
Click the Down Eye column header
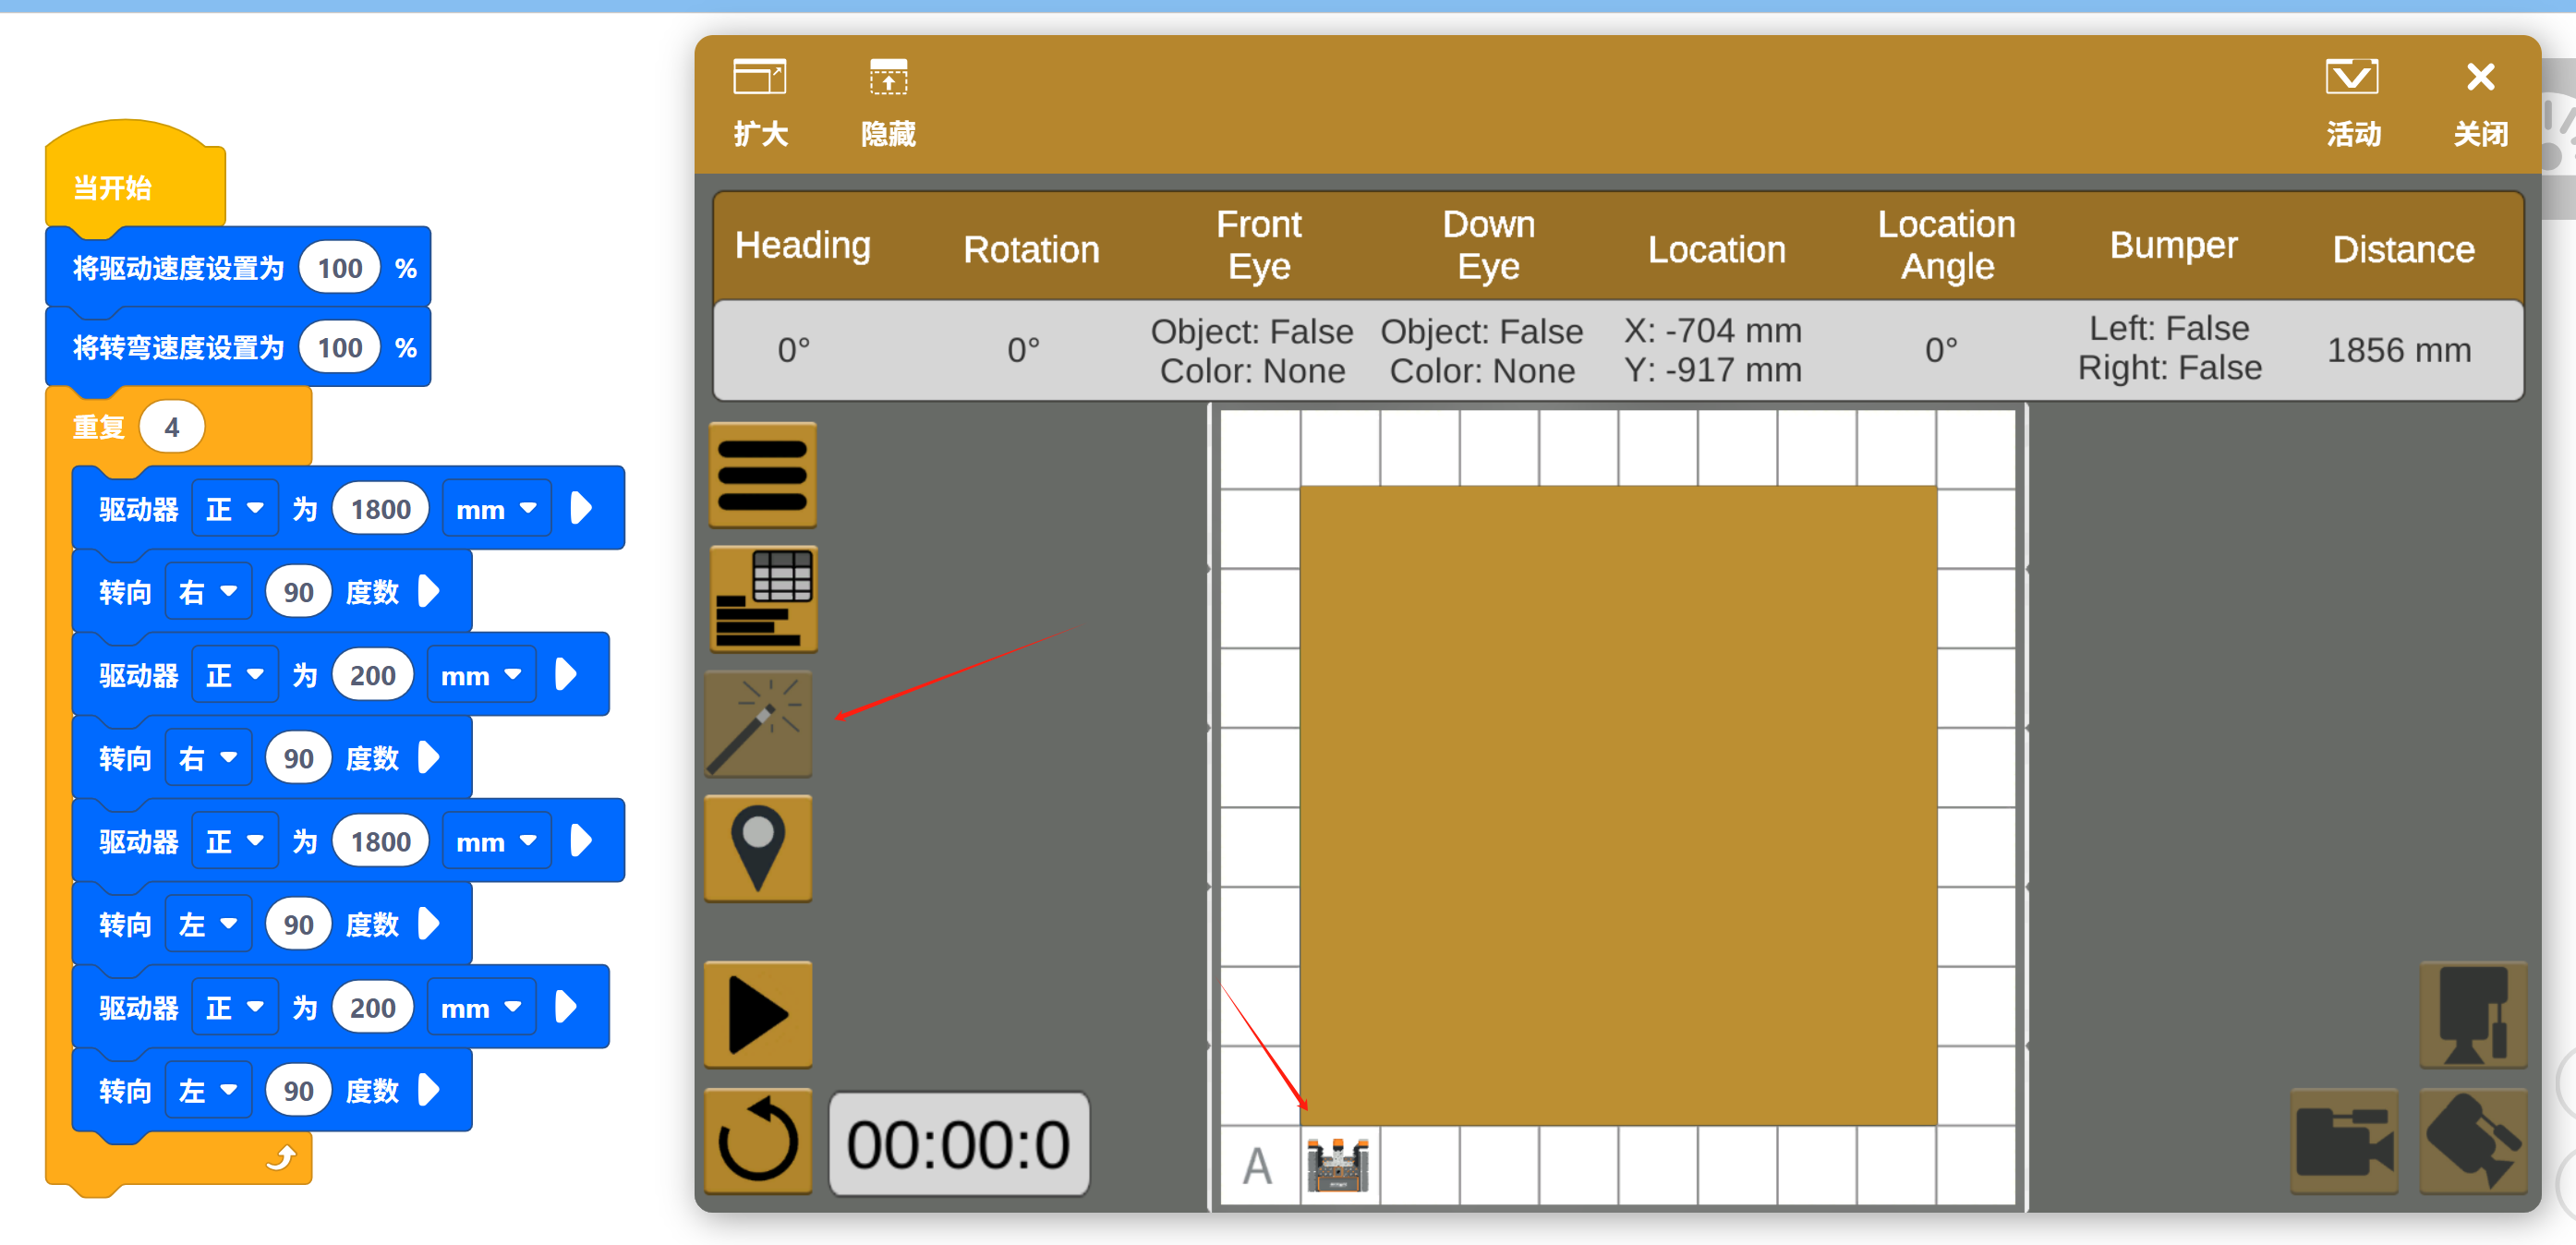pos(1488,245)
